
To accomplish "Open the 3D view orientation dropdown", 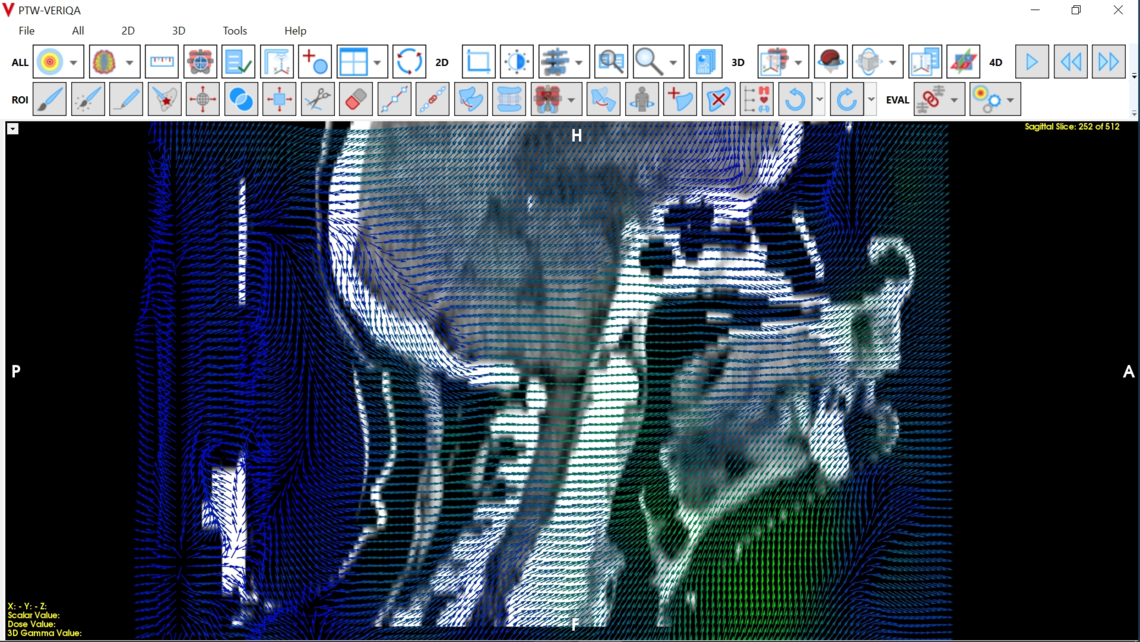I will click(893, 61).
